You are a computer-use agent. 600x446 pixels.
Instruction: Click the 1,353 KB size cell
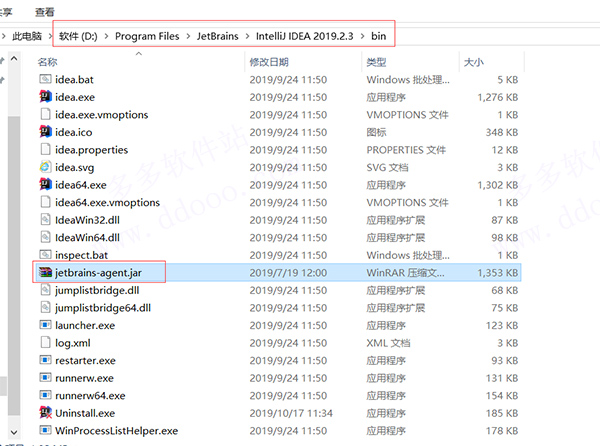click(497, 272)
